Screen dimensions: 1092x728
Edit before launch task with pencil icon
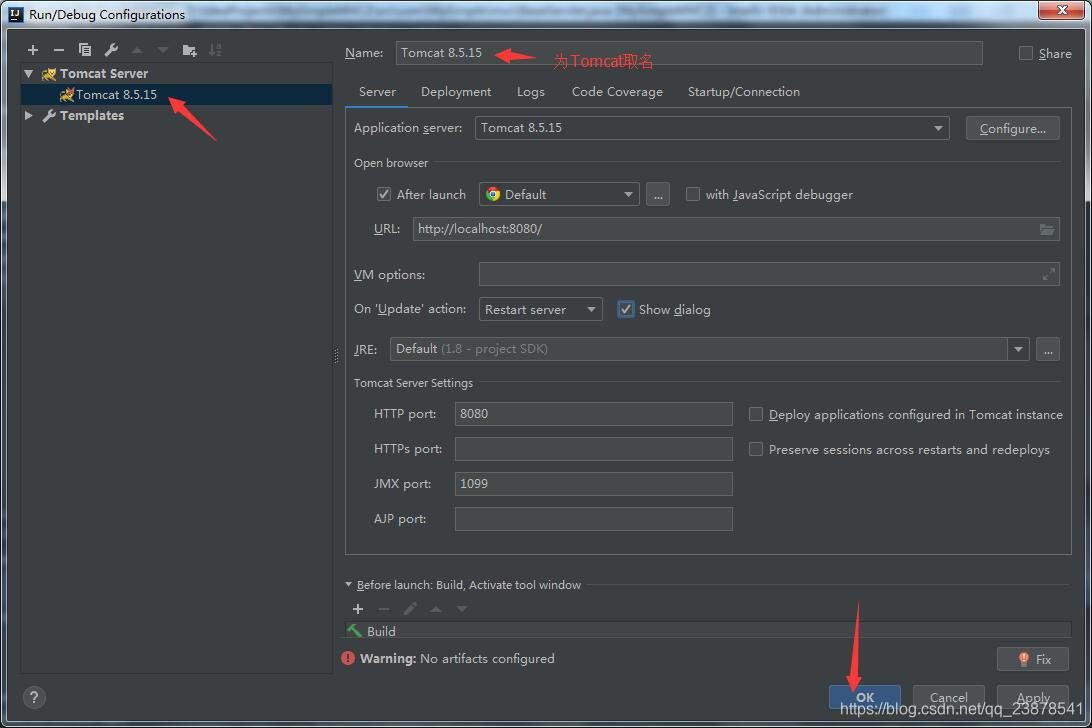[x=410, y=609]
